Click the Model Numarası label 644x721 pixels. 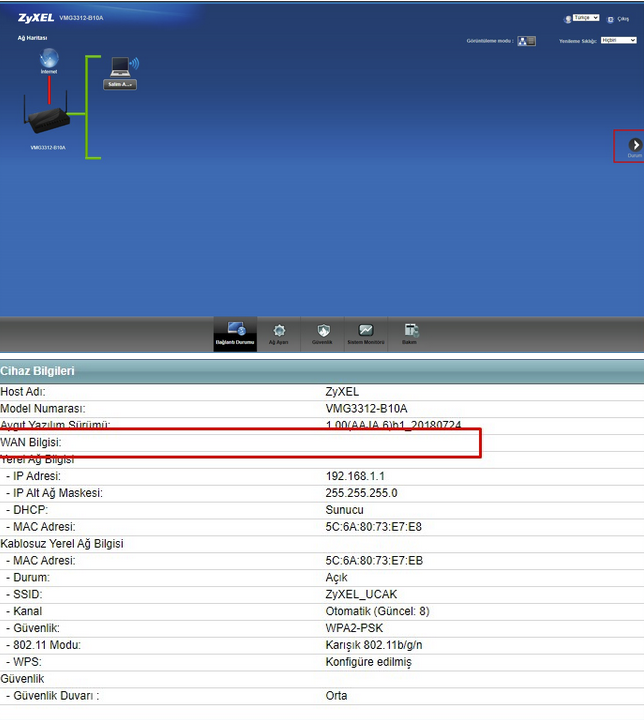(x=43, y=409)
